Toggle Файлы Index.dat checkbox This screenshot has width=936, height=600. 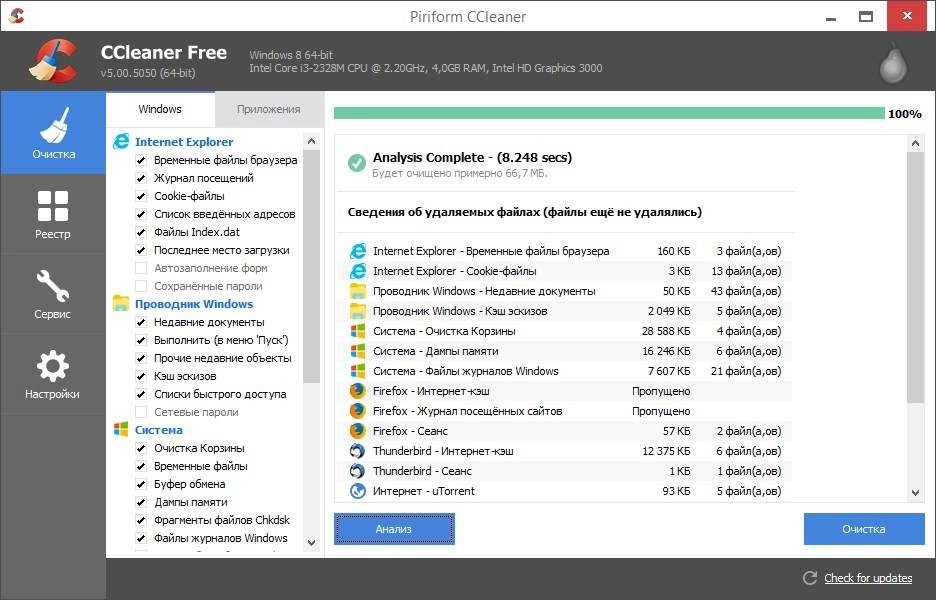pyautogui.click(x=141, y=232)
